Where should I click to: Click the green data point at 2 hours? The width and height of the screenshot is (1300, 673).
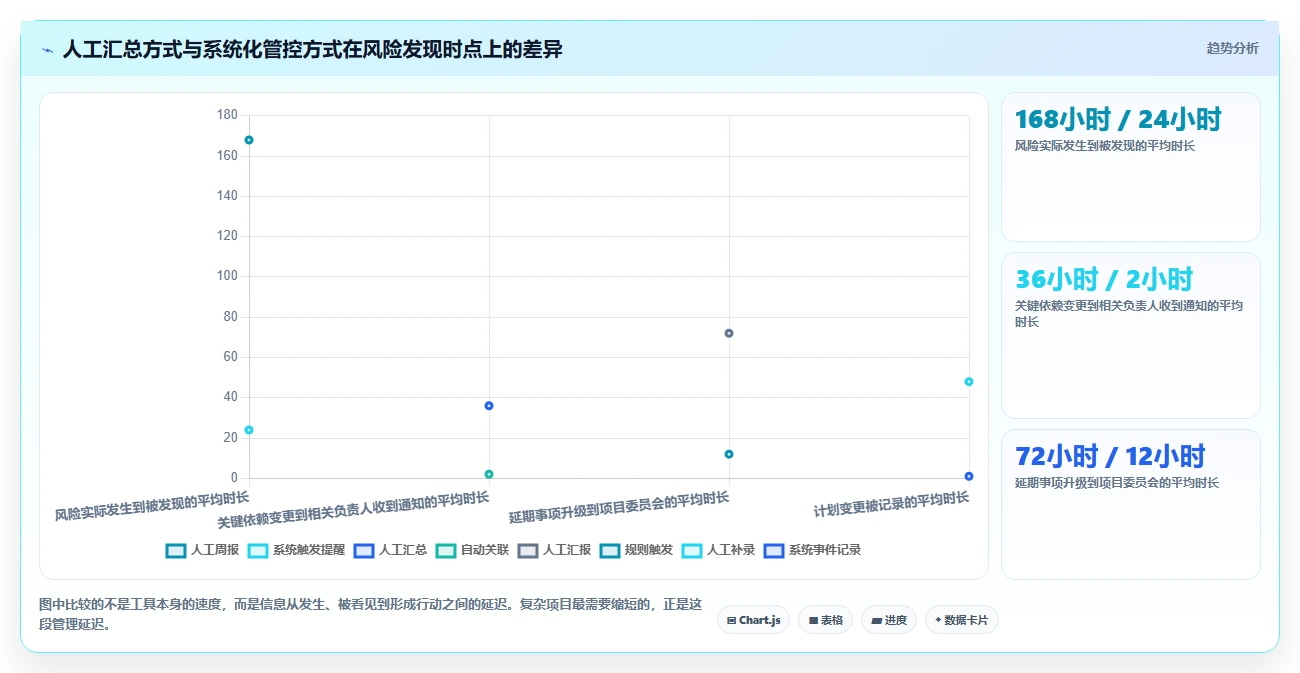pos(489,474)
